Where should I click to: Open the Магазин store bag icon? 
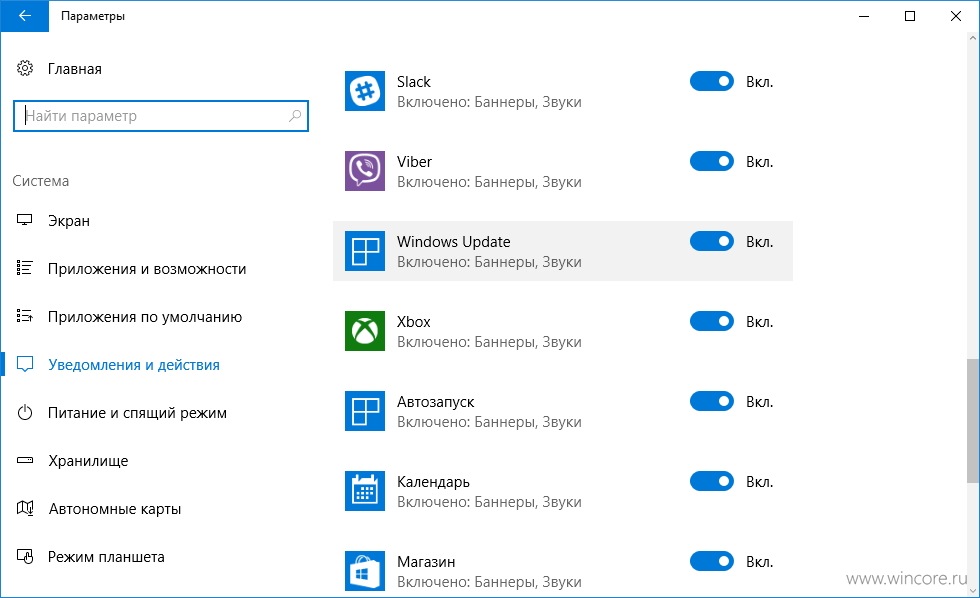coord(364,571)
